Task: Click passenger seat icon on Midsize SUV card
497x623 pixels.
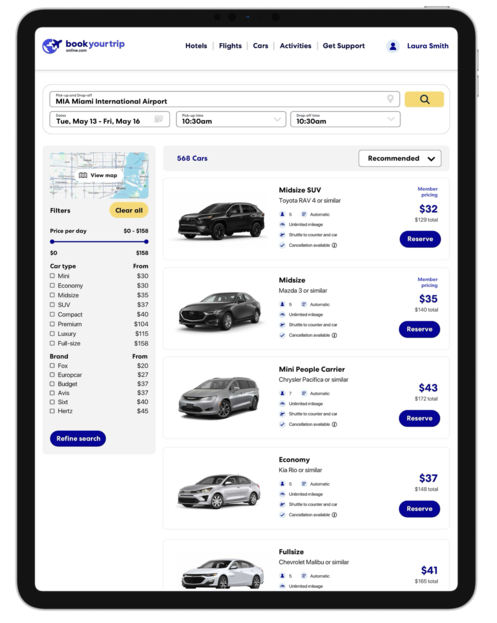Action: 282,214
